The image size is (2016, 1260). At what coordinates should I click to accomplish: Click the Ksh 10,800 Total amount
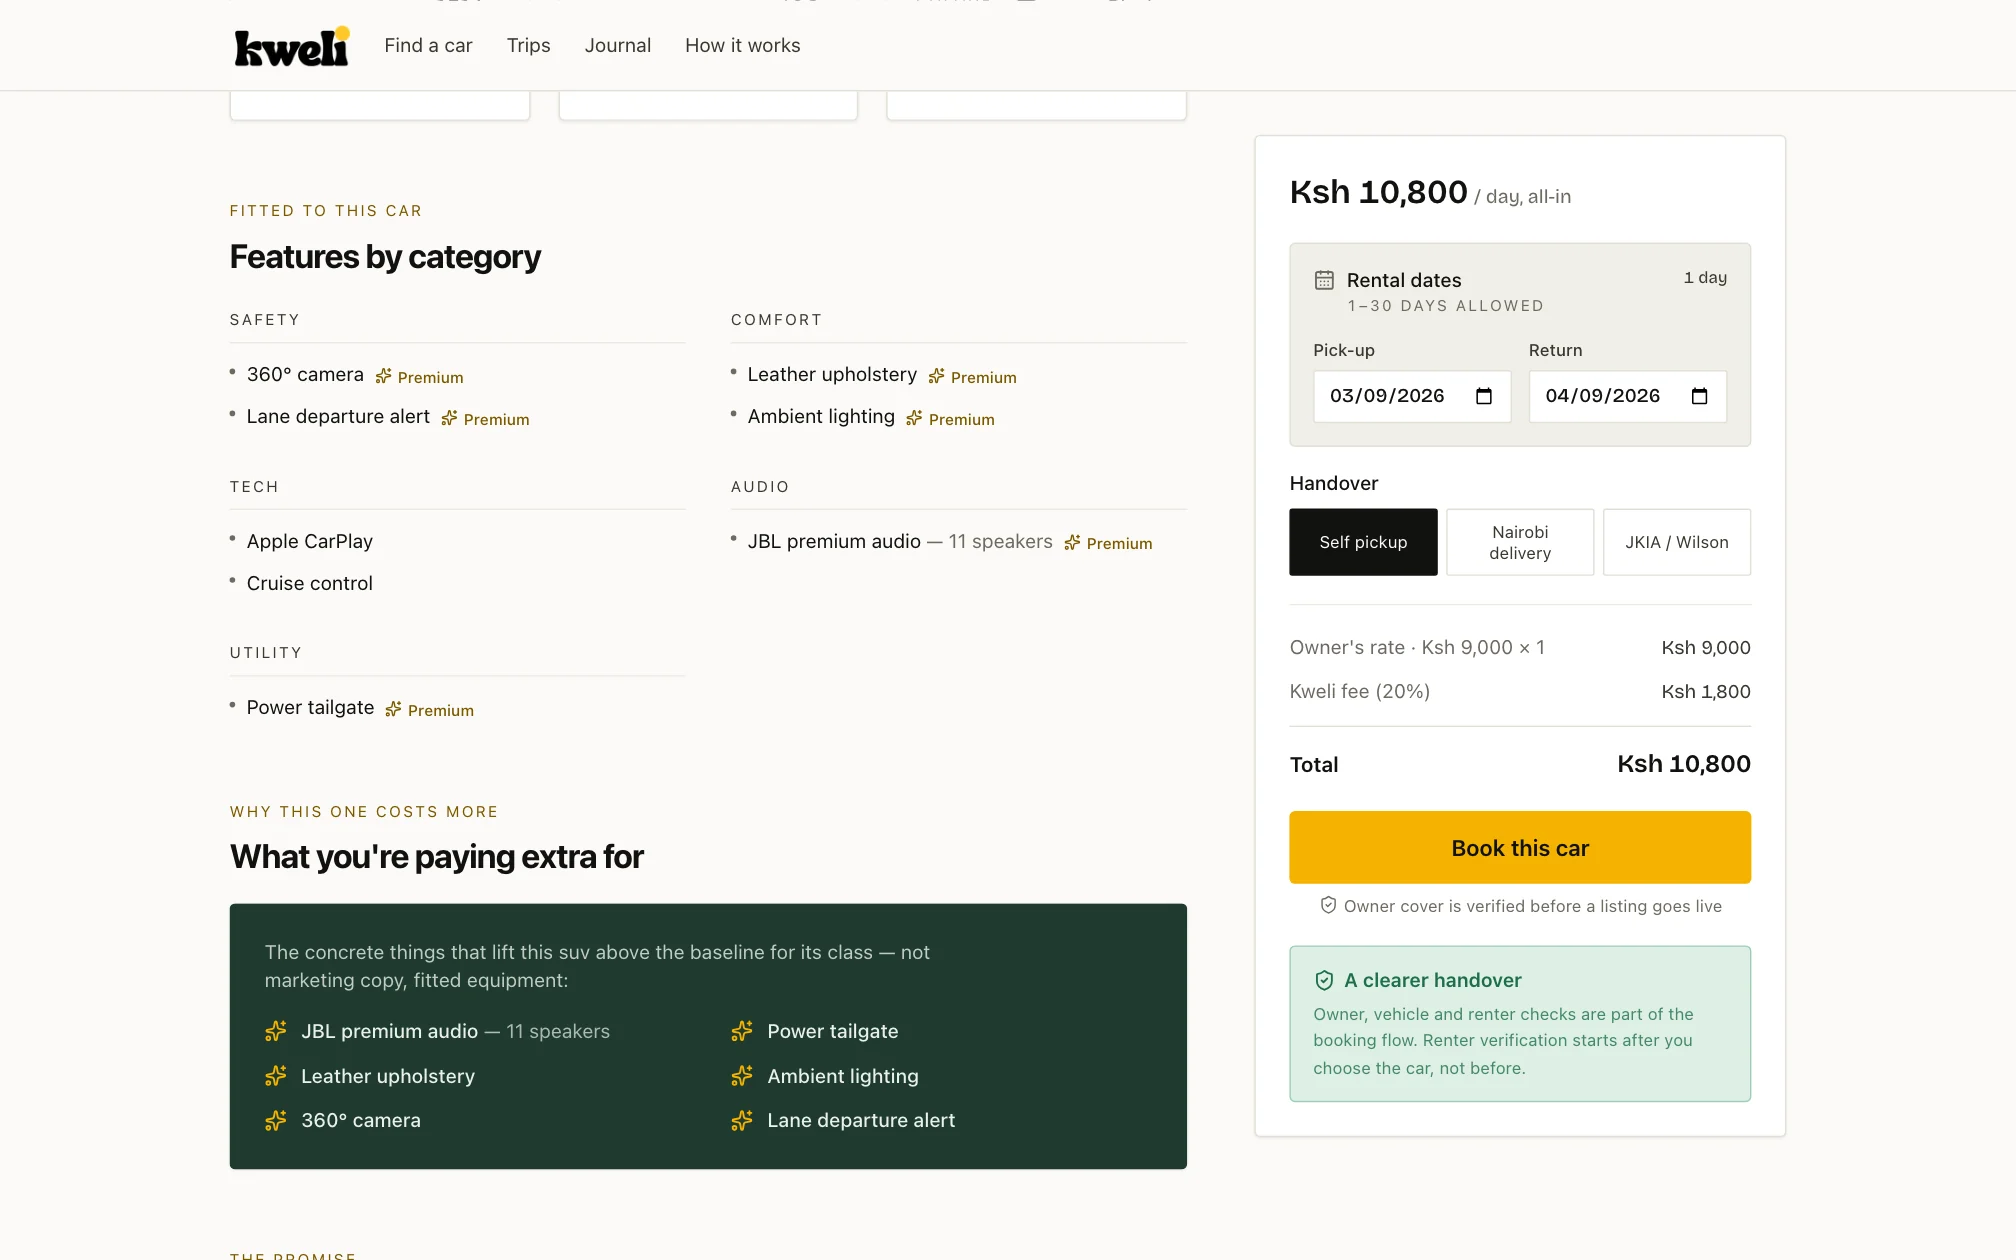(1684, 764)
